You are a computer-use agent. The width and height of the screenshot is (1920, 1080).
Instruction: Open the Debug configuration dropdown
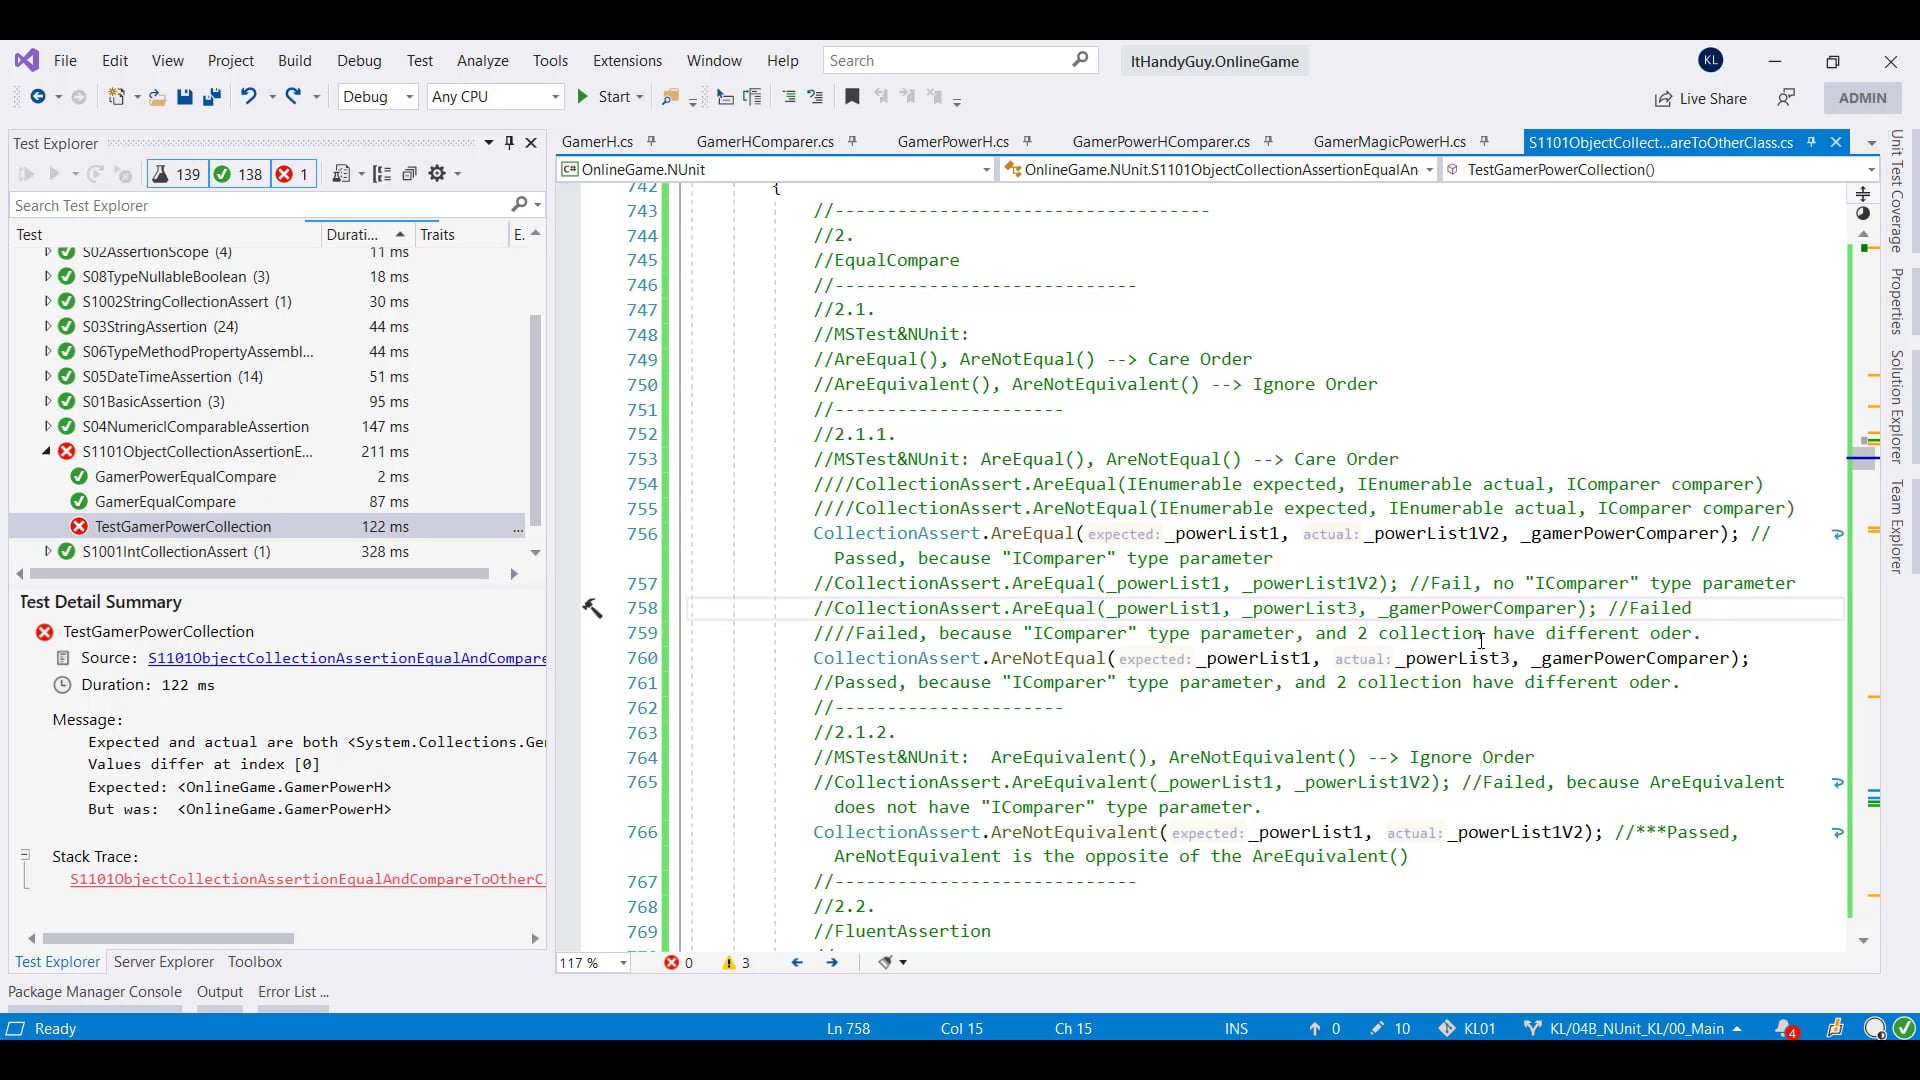tap(378, 97)
